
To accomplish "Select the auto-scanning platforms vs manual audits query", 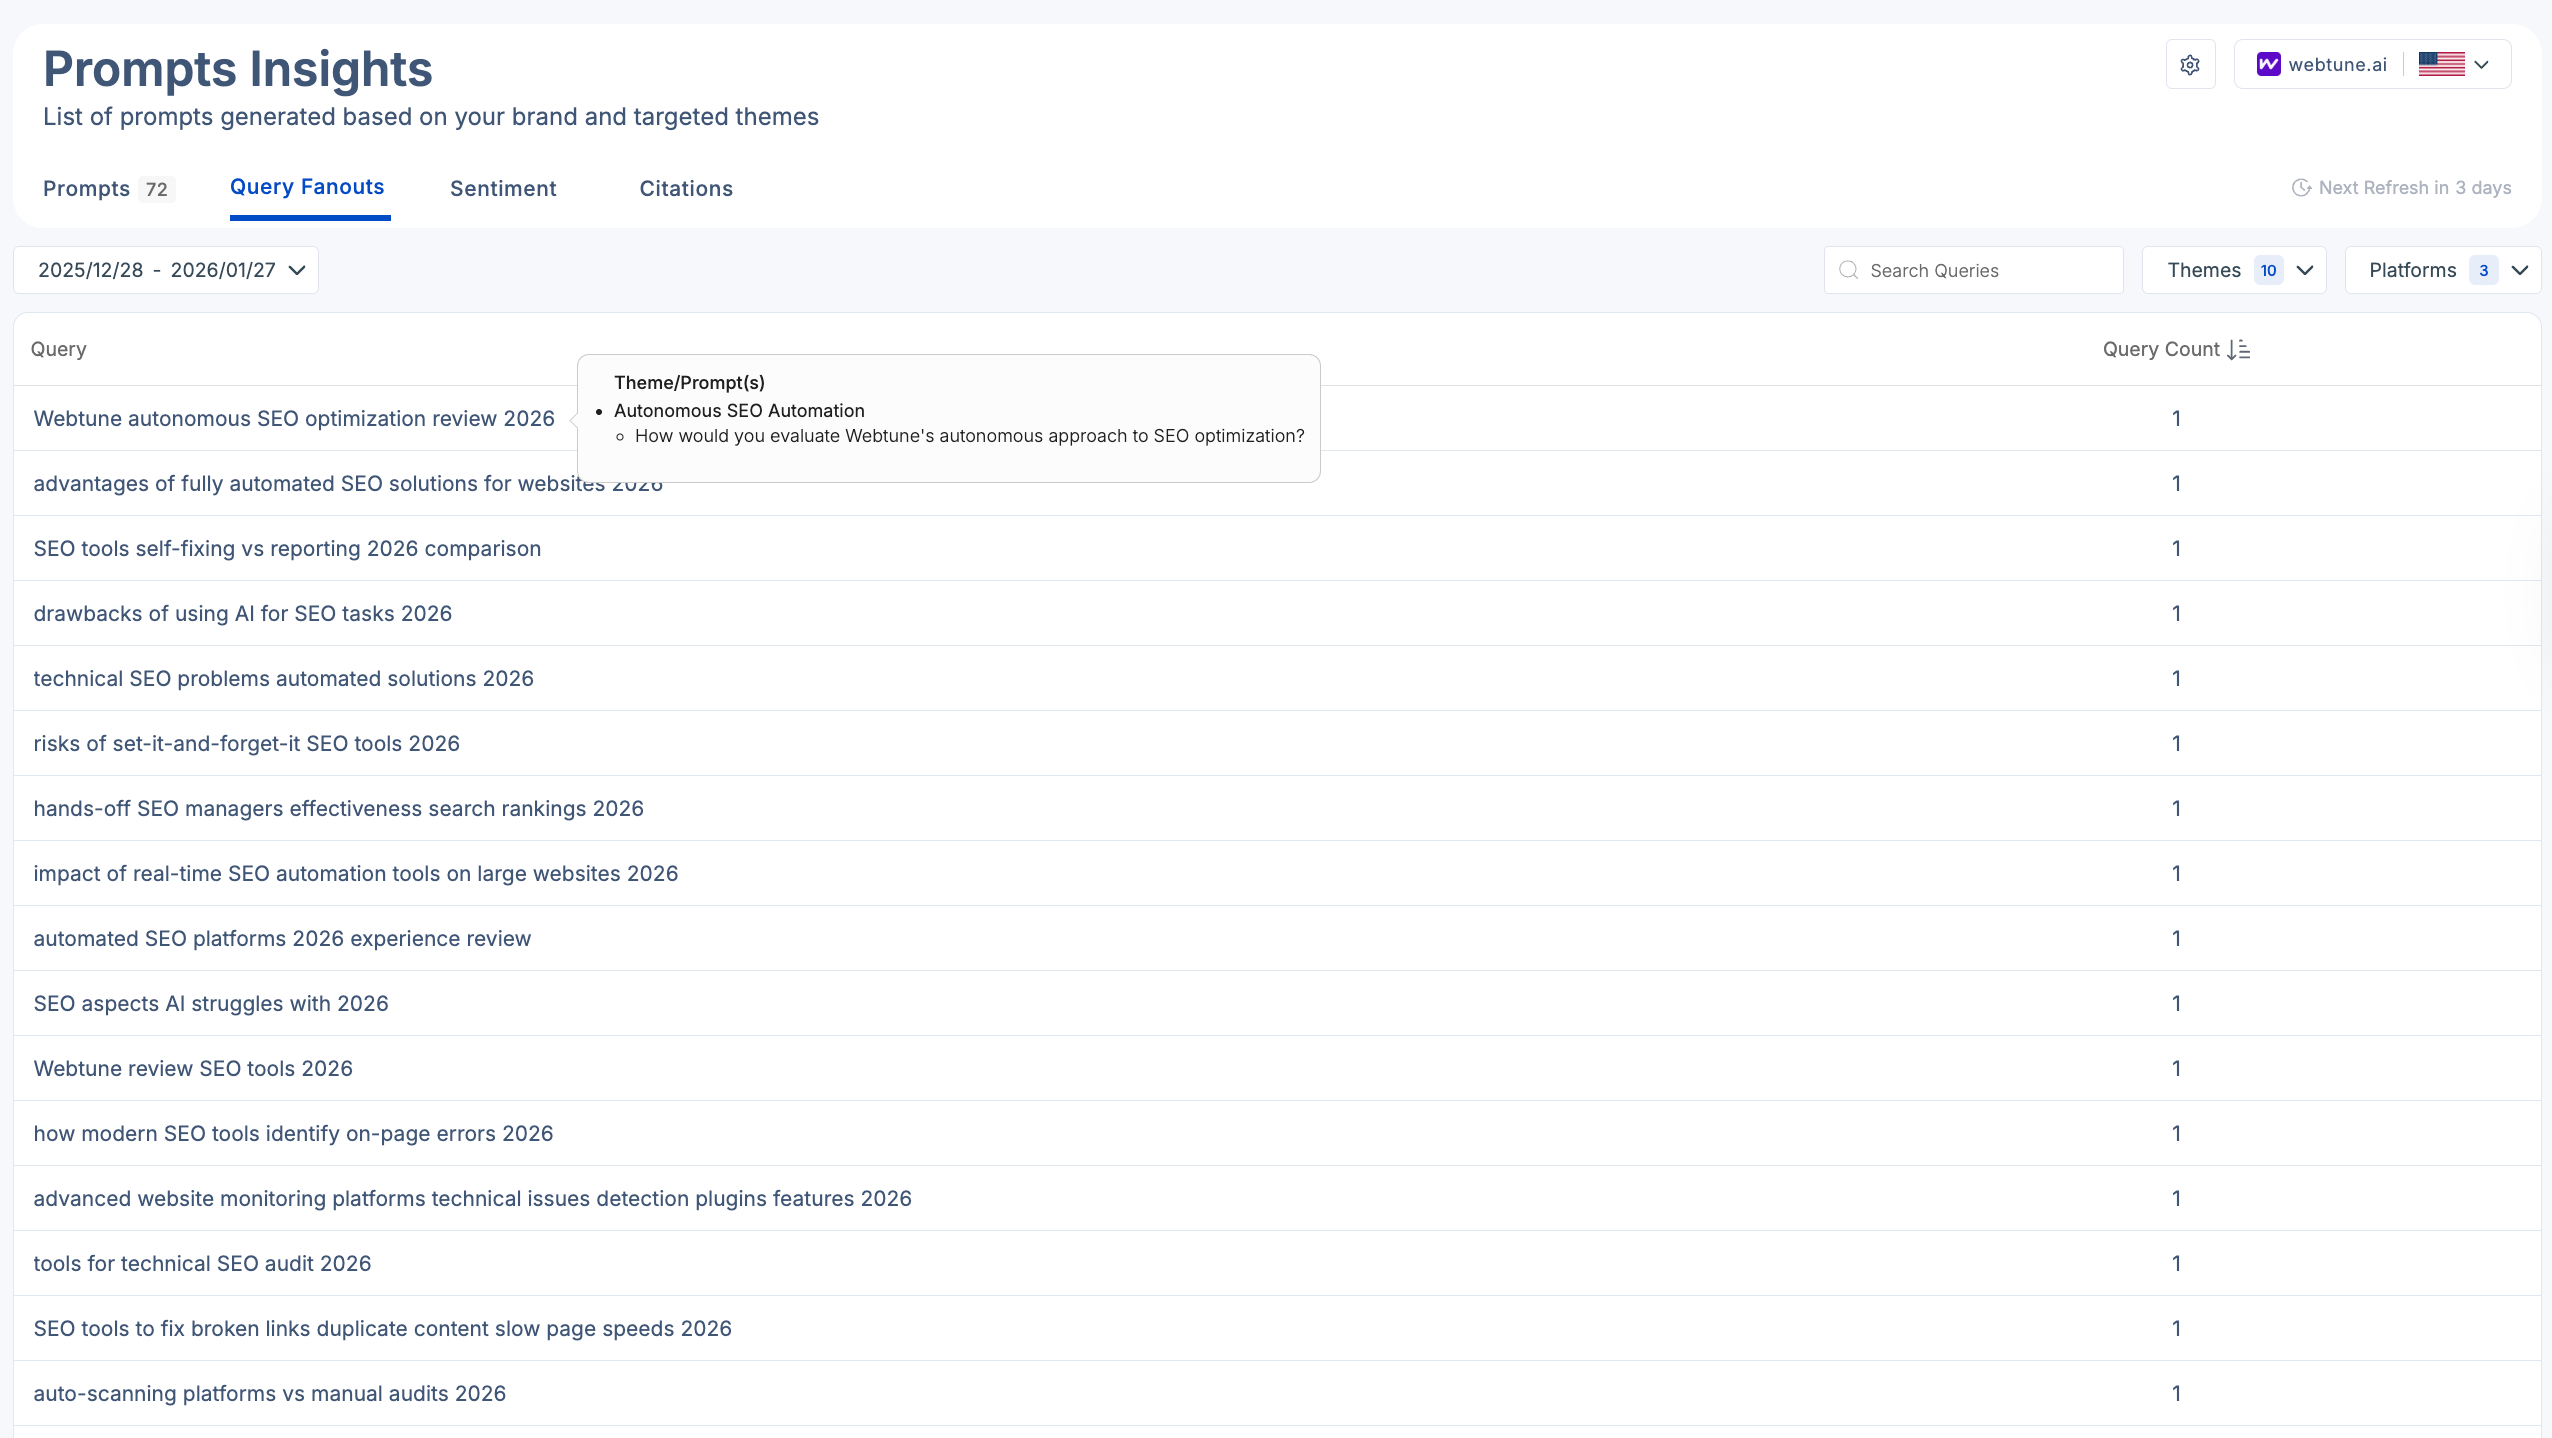I will tap(269, 1393).
